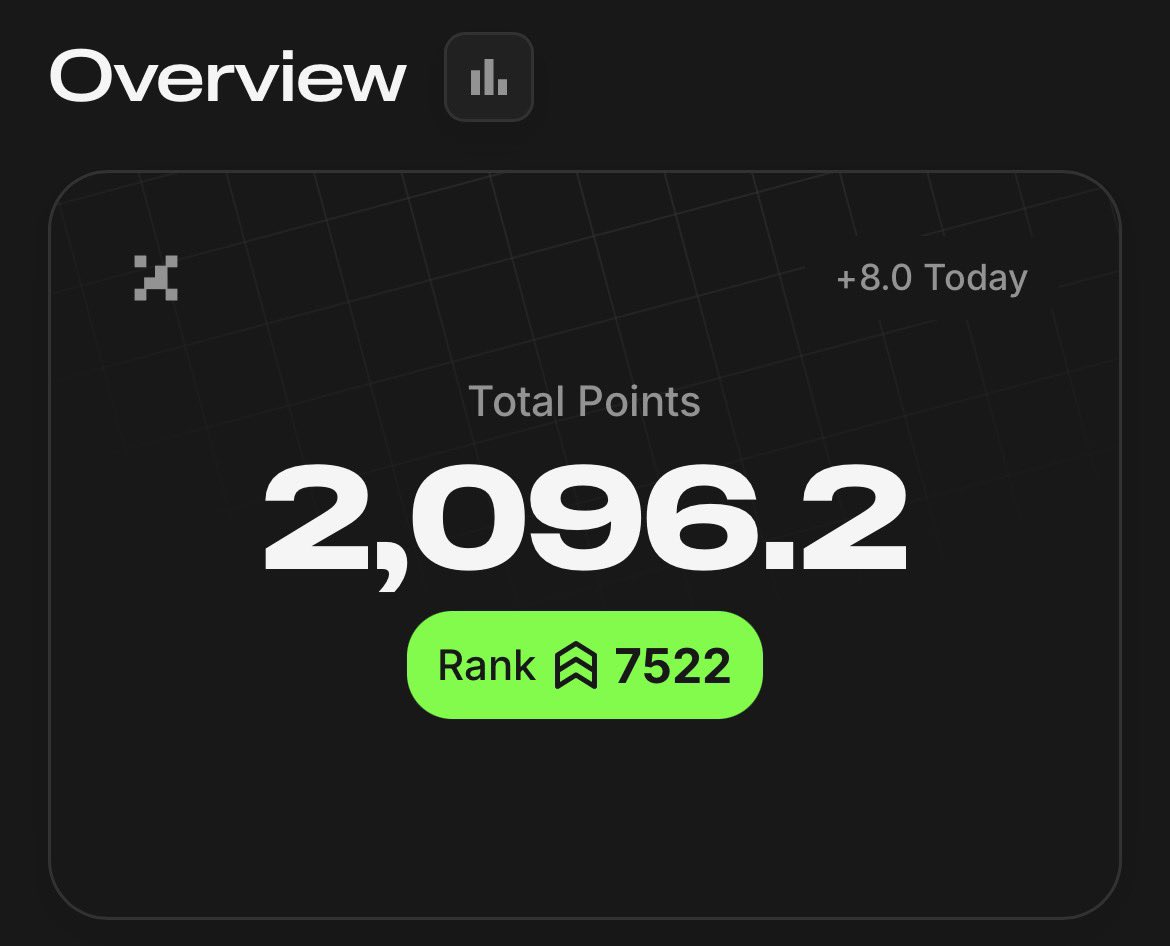Click the Total Points label
This screenshot has height=946, width=1170.
coord(584,401)
